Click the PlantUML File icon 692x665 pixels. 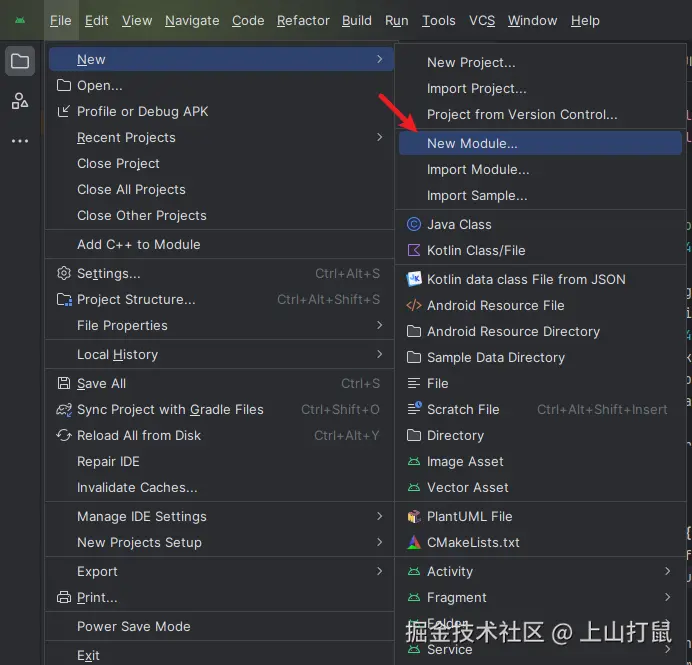414,516
